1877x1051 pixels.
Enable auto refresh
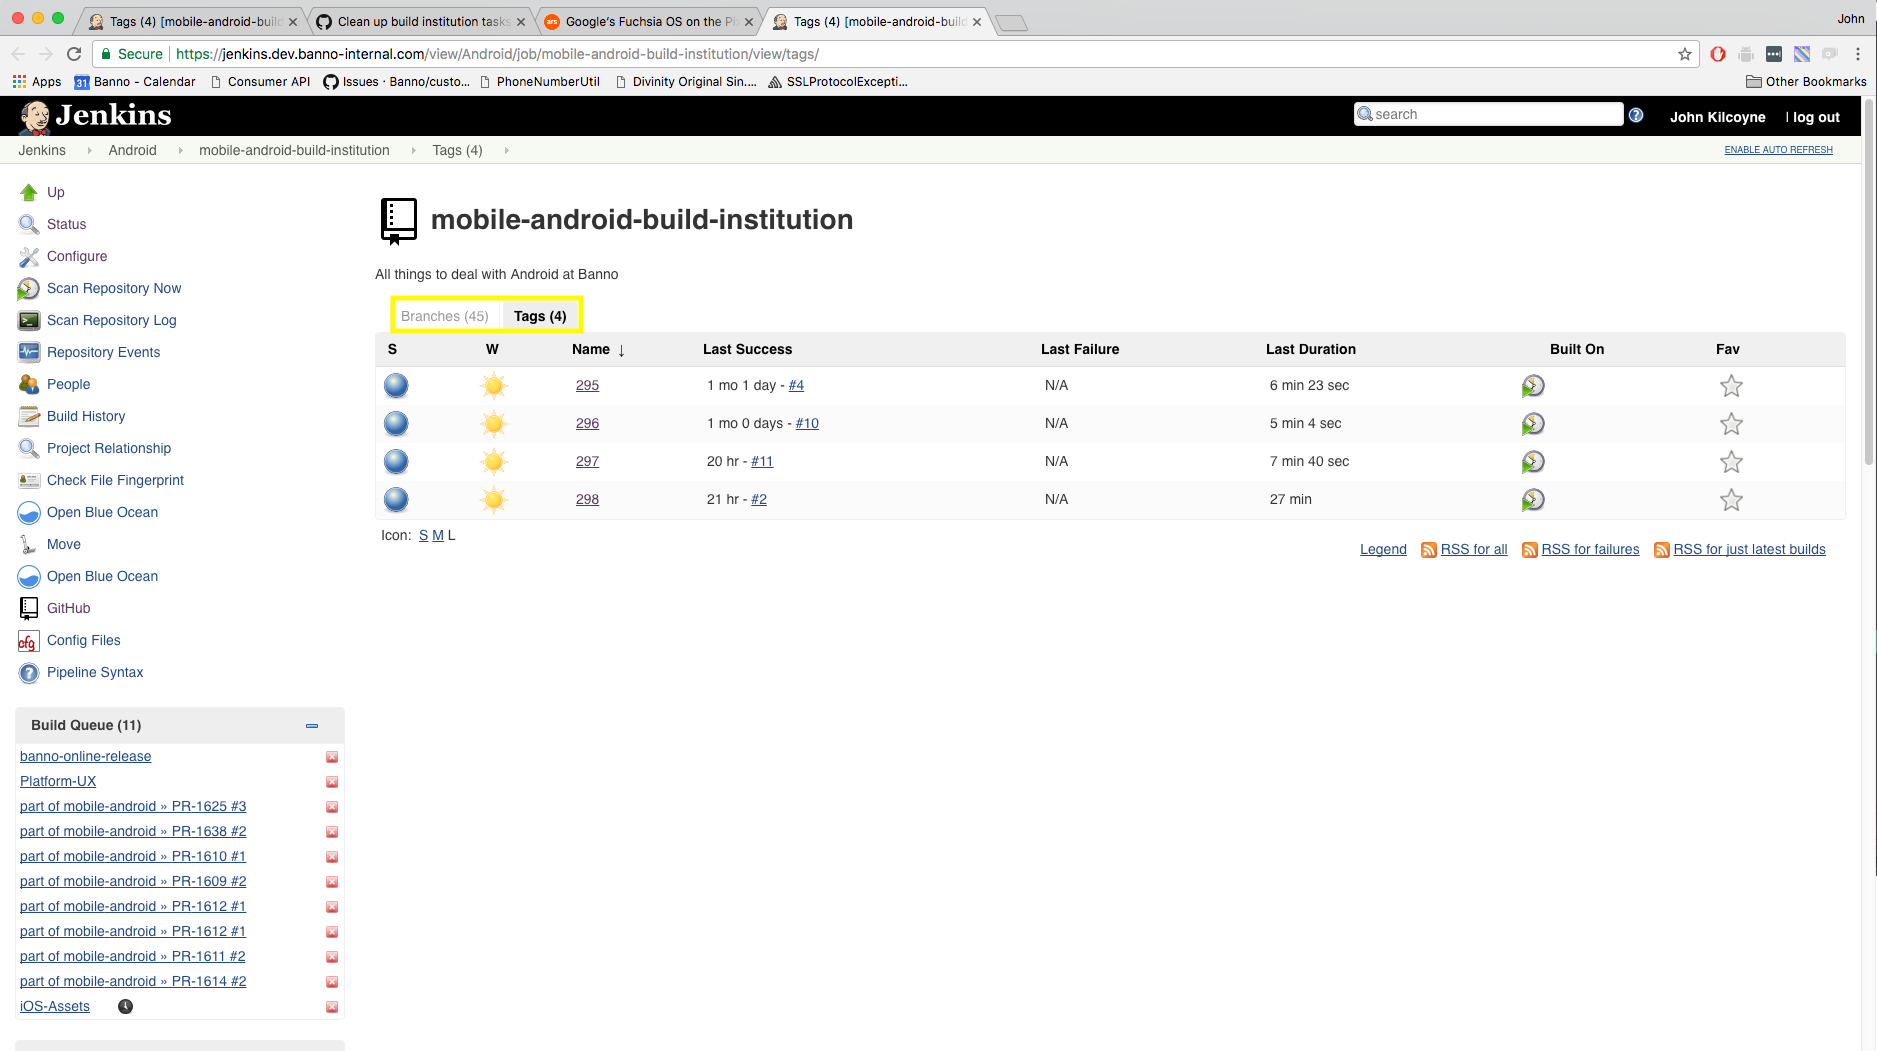pos(1778,150)
